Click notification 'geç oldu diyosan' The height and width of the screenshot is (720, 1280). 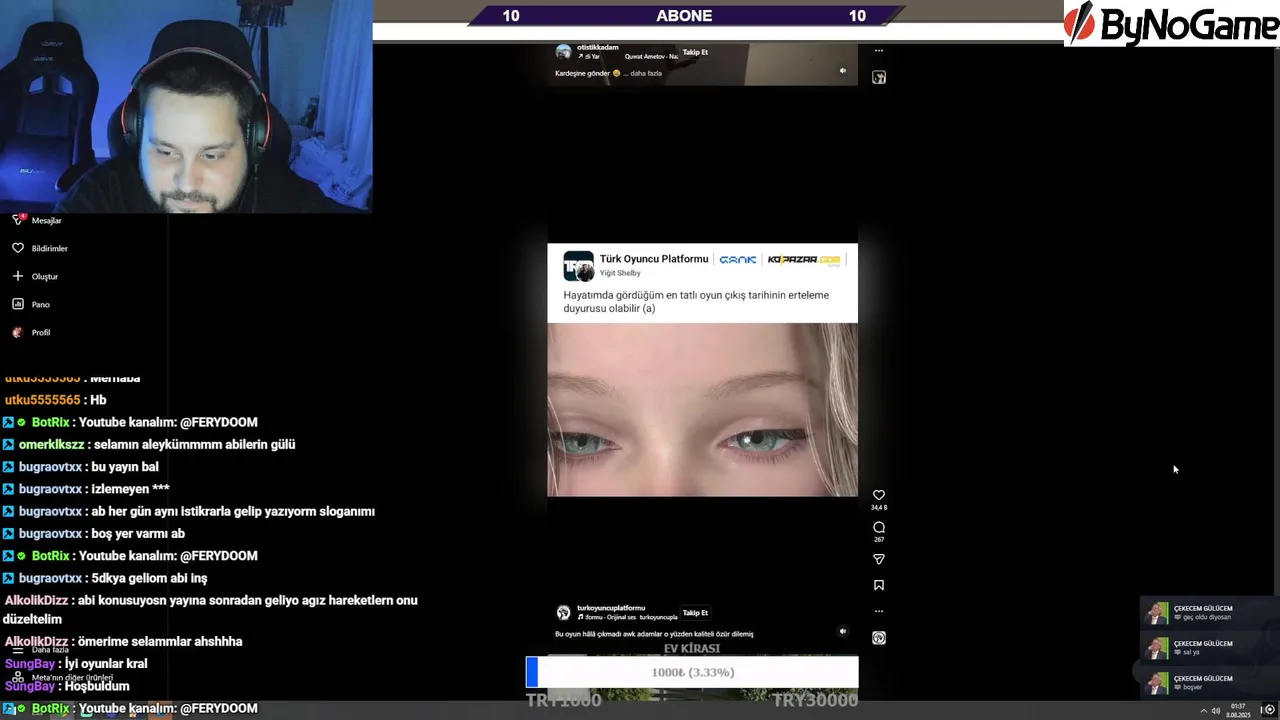[x=1207, y=617]
